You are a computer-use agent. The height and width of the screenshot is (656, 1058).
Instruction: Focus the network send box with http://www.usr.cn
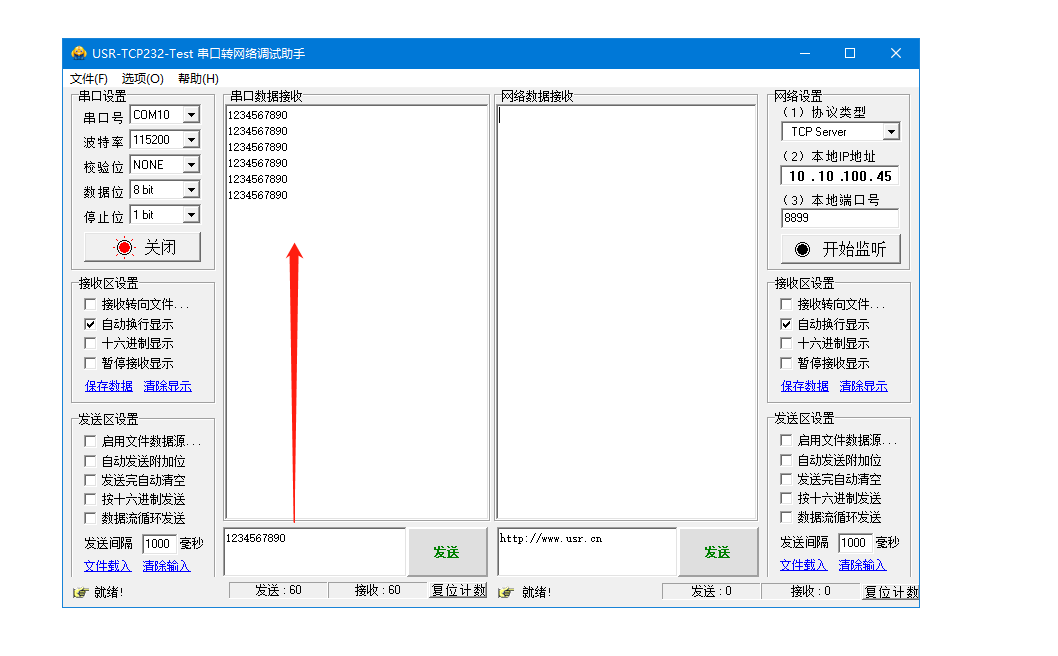pyautogui.click(x=586, y=552)
